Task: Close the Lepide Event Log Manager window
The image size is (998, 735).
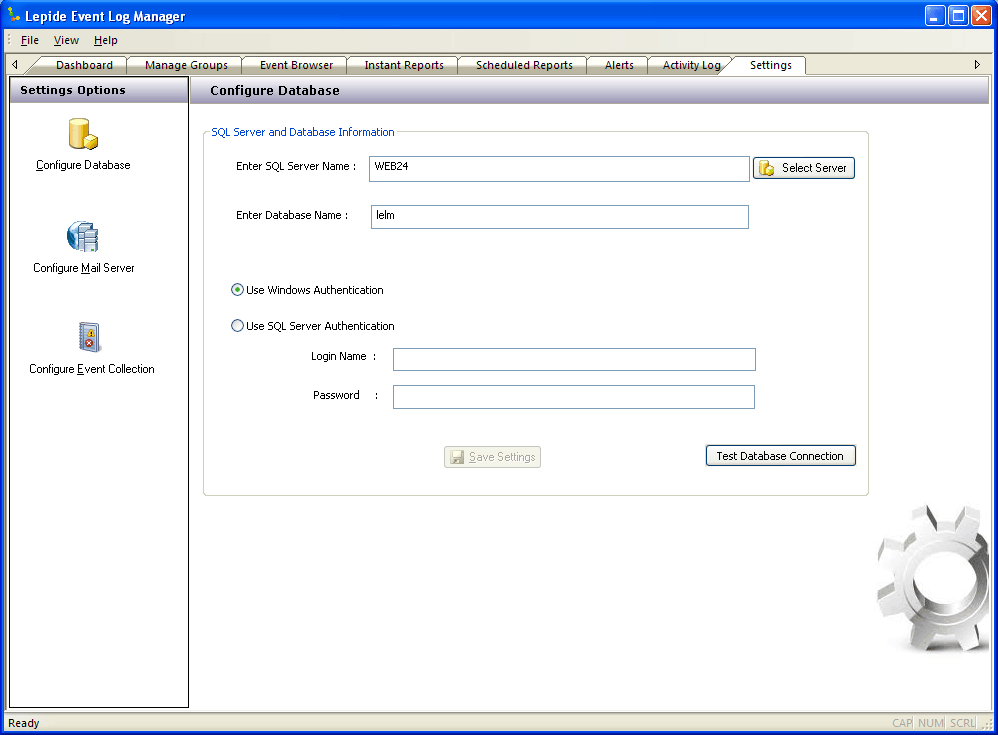Action: pos(981,15)
